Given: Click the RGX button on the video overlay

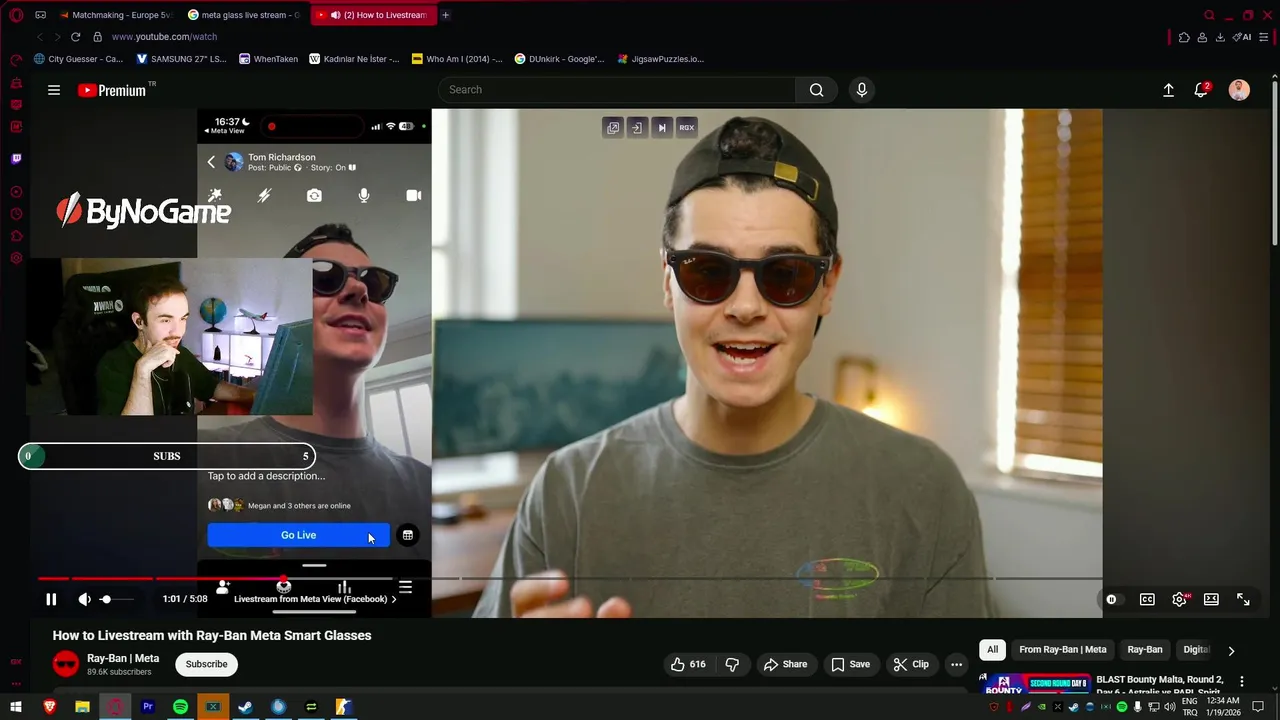Looking at the screenshot, I should [686, 128].
